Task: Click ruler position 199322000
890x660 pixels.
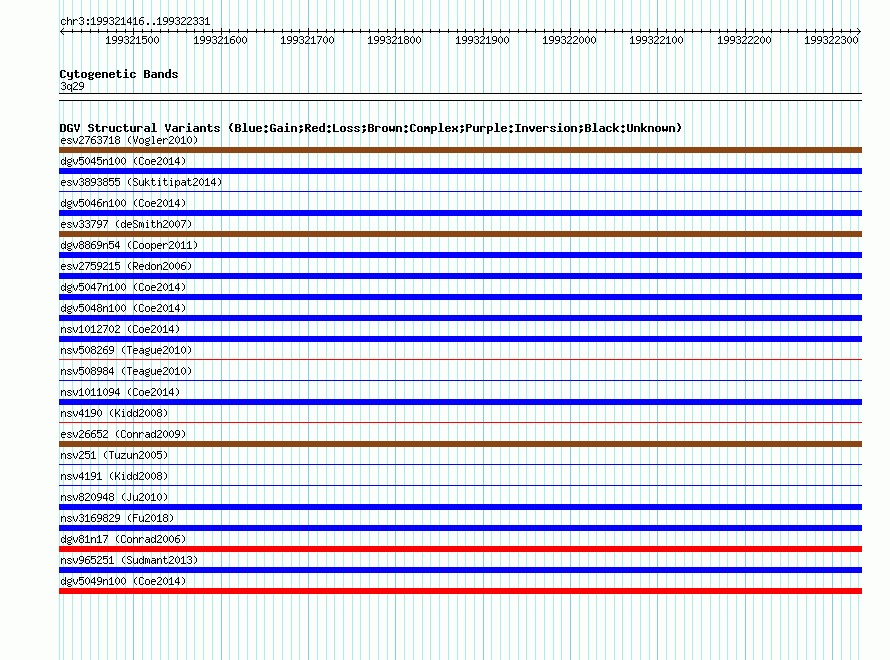Action: click(569, 40)
